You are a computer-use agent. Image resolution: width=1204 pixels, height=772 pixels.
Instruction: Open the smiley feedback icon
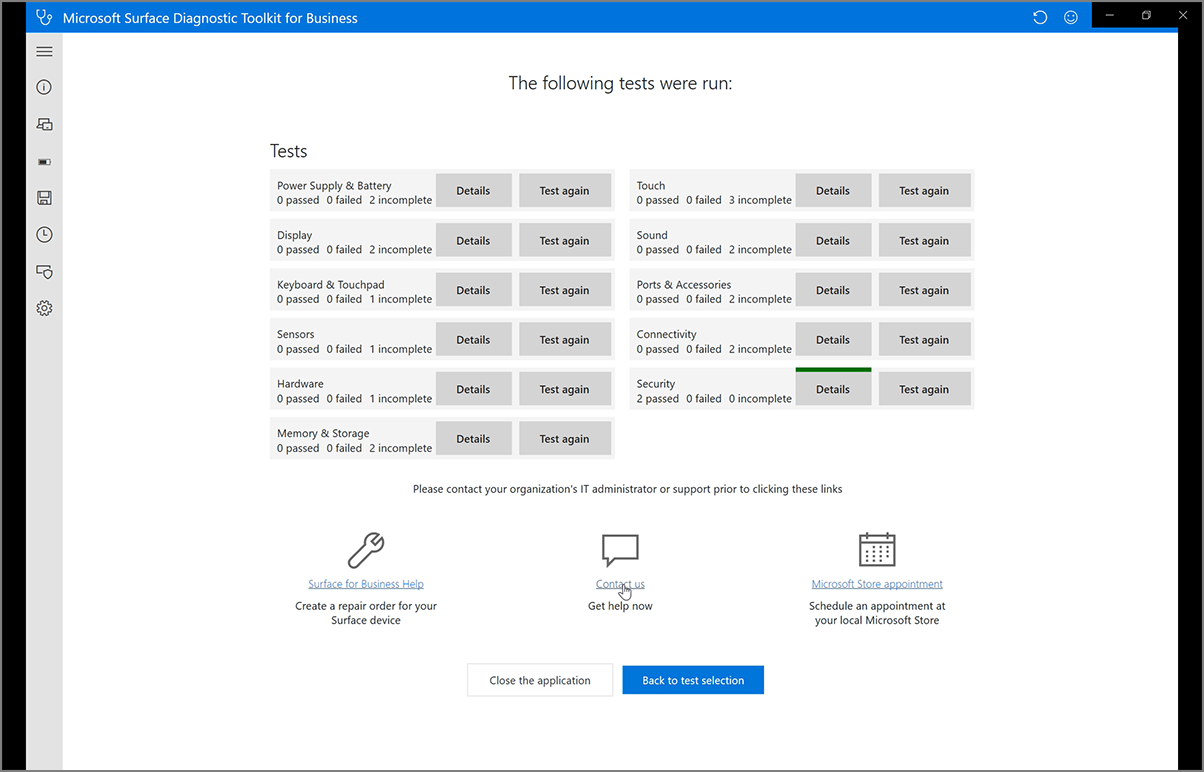click(1071, 17)
